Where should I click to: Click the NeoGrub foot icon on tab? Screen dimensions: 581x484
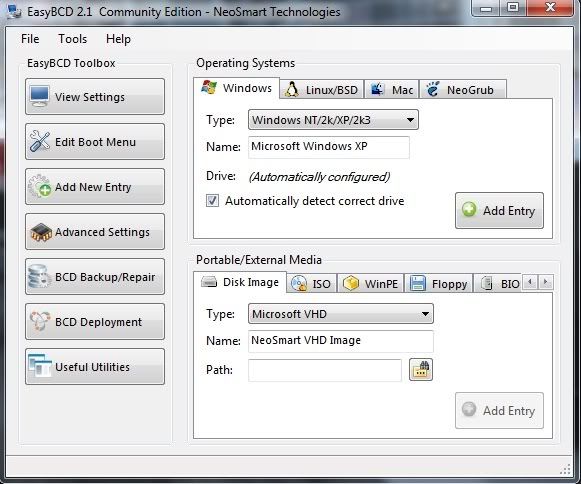433,89
